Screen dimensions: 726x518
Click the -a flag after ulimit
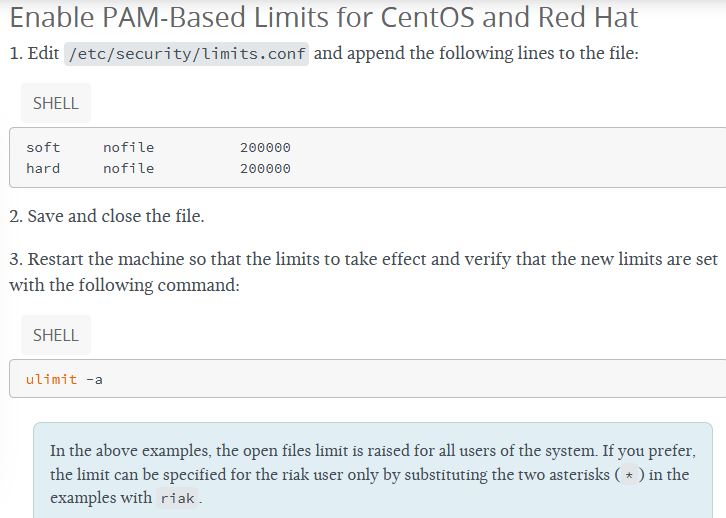pyautogui.click(x=94, y=379)
